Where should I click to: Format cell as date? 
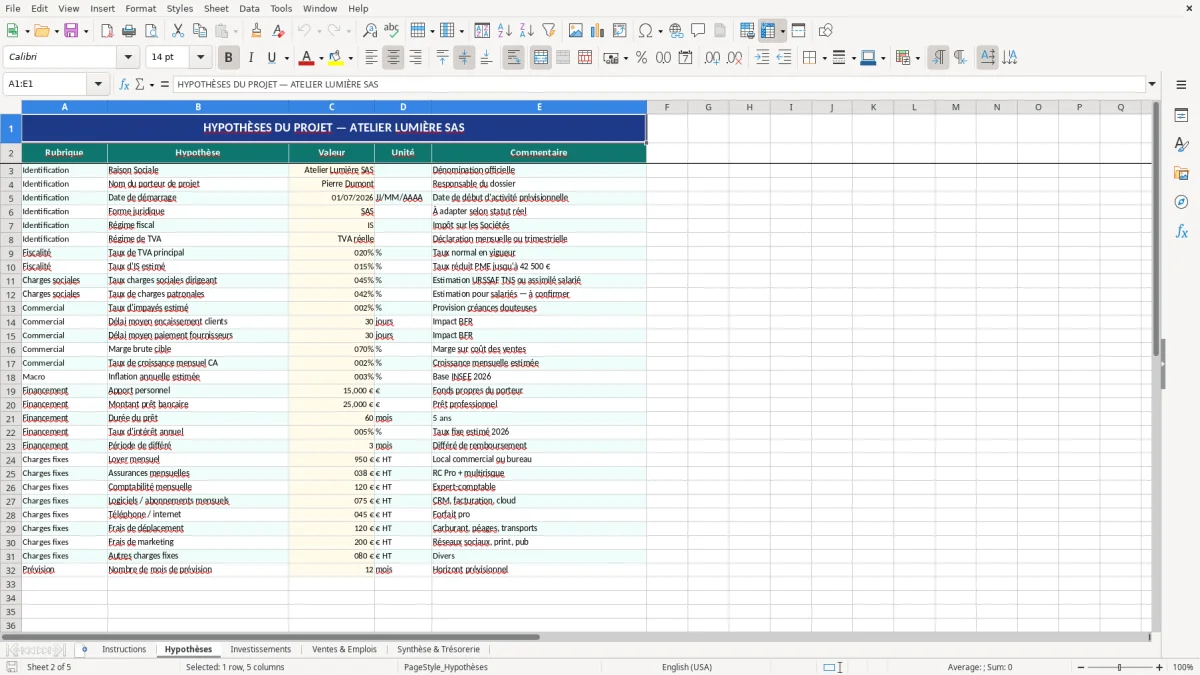pyautogui.click(x=685, y=58)
